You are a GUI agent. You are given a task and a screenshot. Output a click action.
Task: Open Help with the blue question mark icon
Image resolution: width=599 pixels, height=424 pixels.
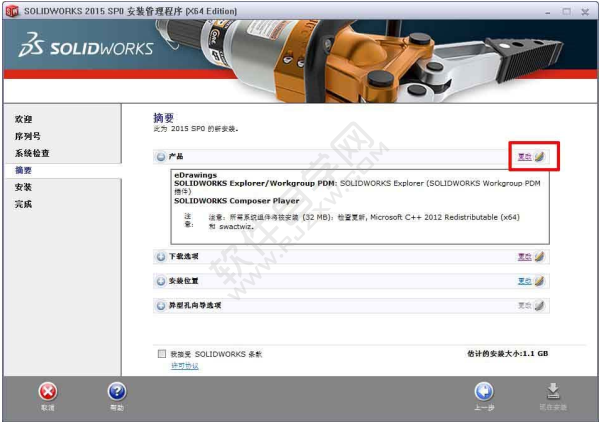coord(117,392)
